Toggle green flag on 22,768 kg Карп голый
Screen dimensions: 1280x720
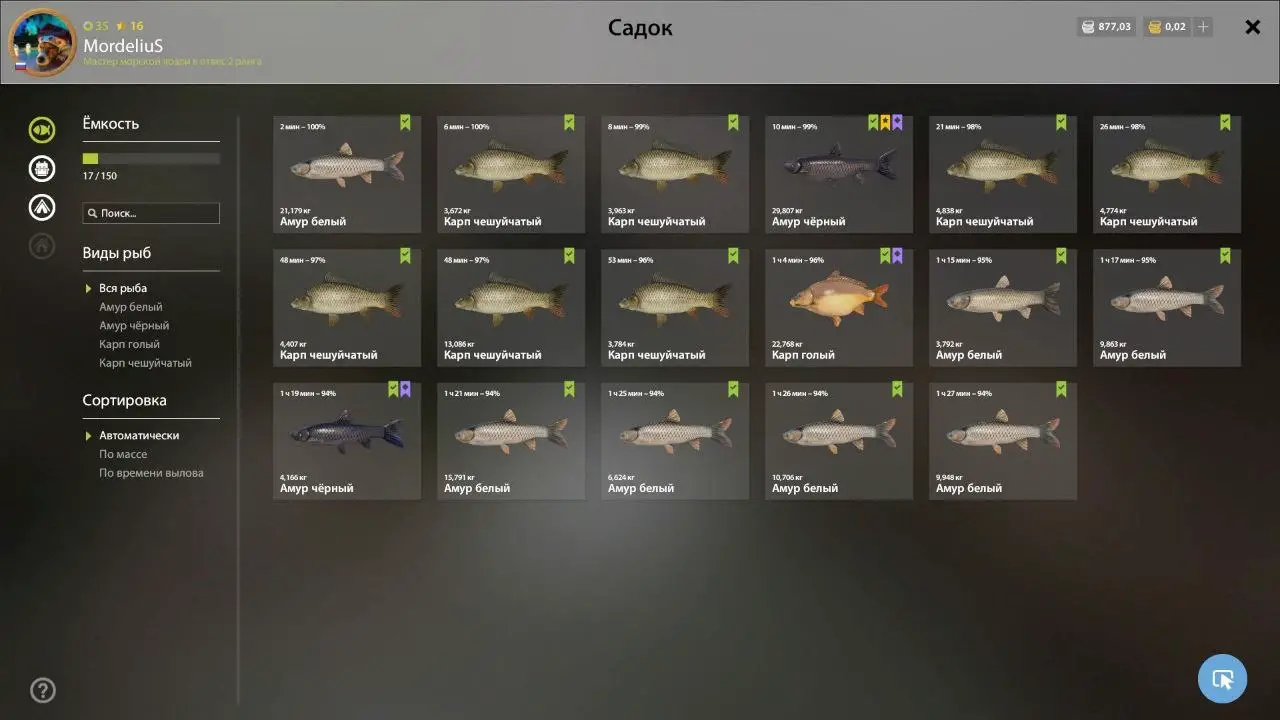click(x=885, y=256)
